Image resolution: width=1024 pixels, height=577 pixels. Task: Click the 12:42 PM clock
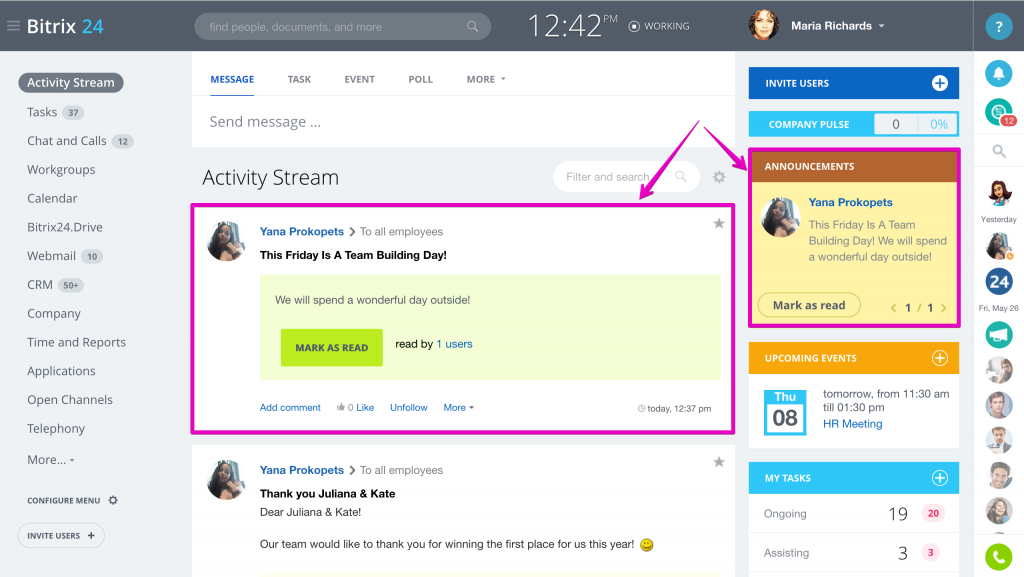tap(572, 26)
